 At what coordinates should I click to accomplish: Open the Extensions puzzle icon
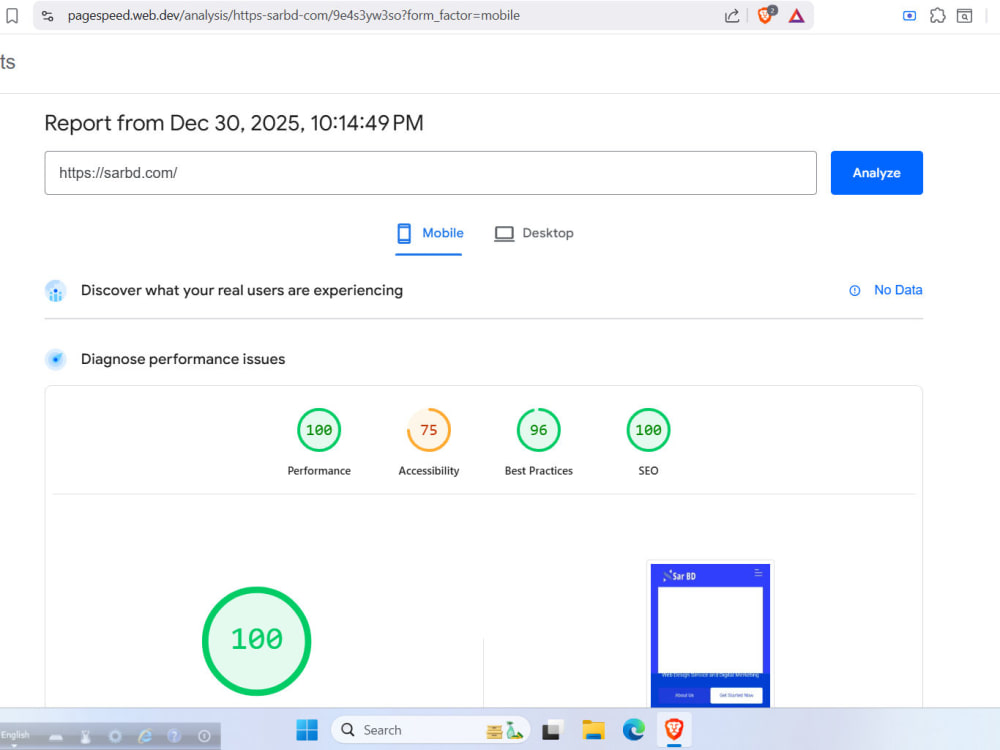click(938, 16)
